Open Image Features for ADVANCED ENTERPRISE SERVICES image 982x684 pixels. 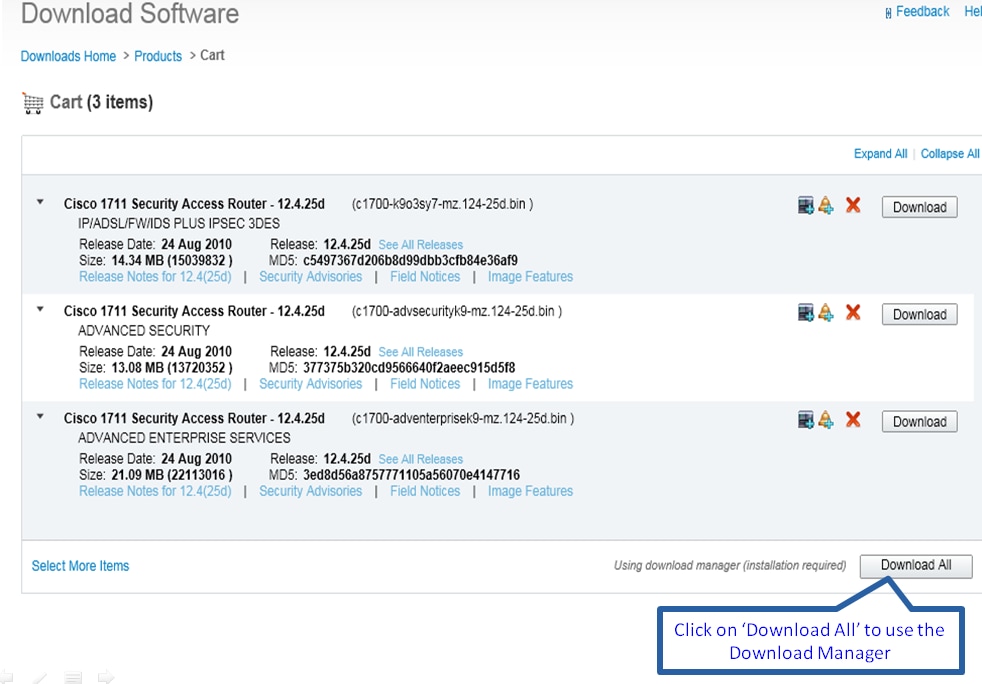pyautogui.click(x=530, y=491)
